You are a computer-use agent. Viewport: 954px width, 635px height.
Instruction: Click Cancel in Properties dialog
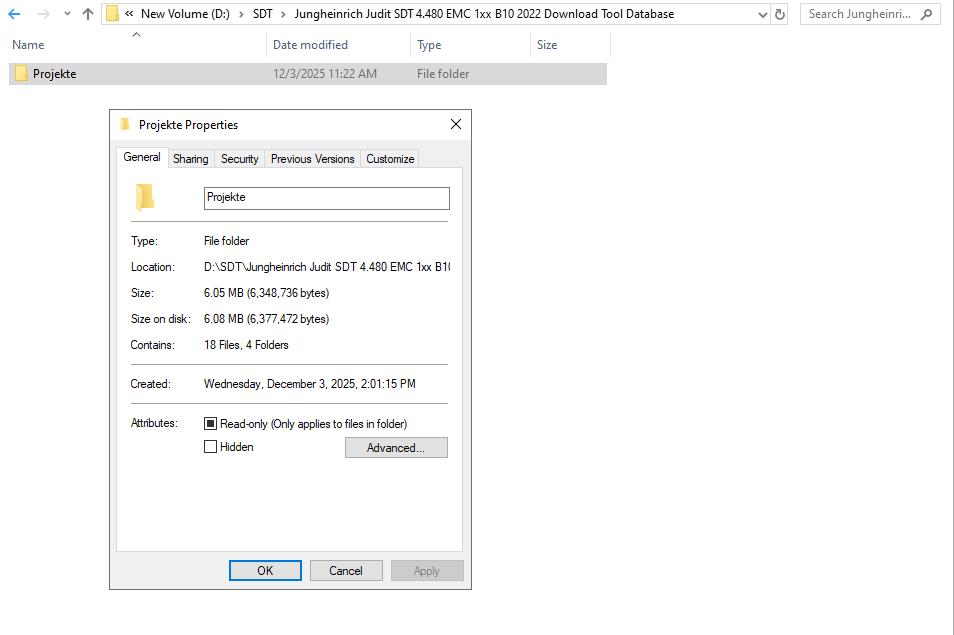(x=346, y=571)
